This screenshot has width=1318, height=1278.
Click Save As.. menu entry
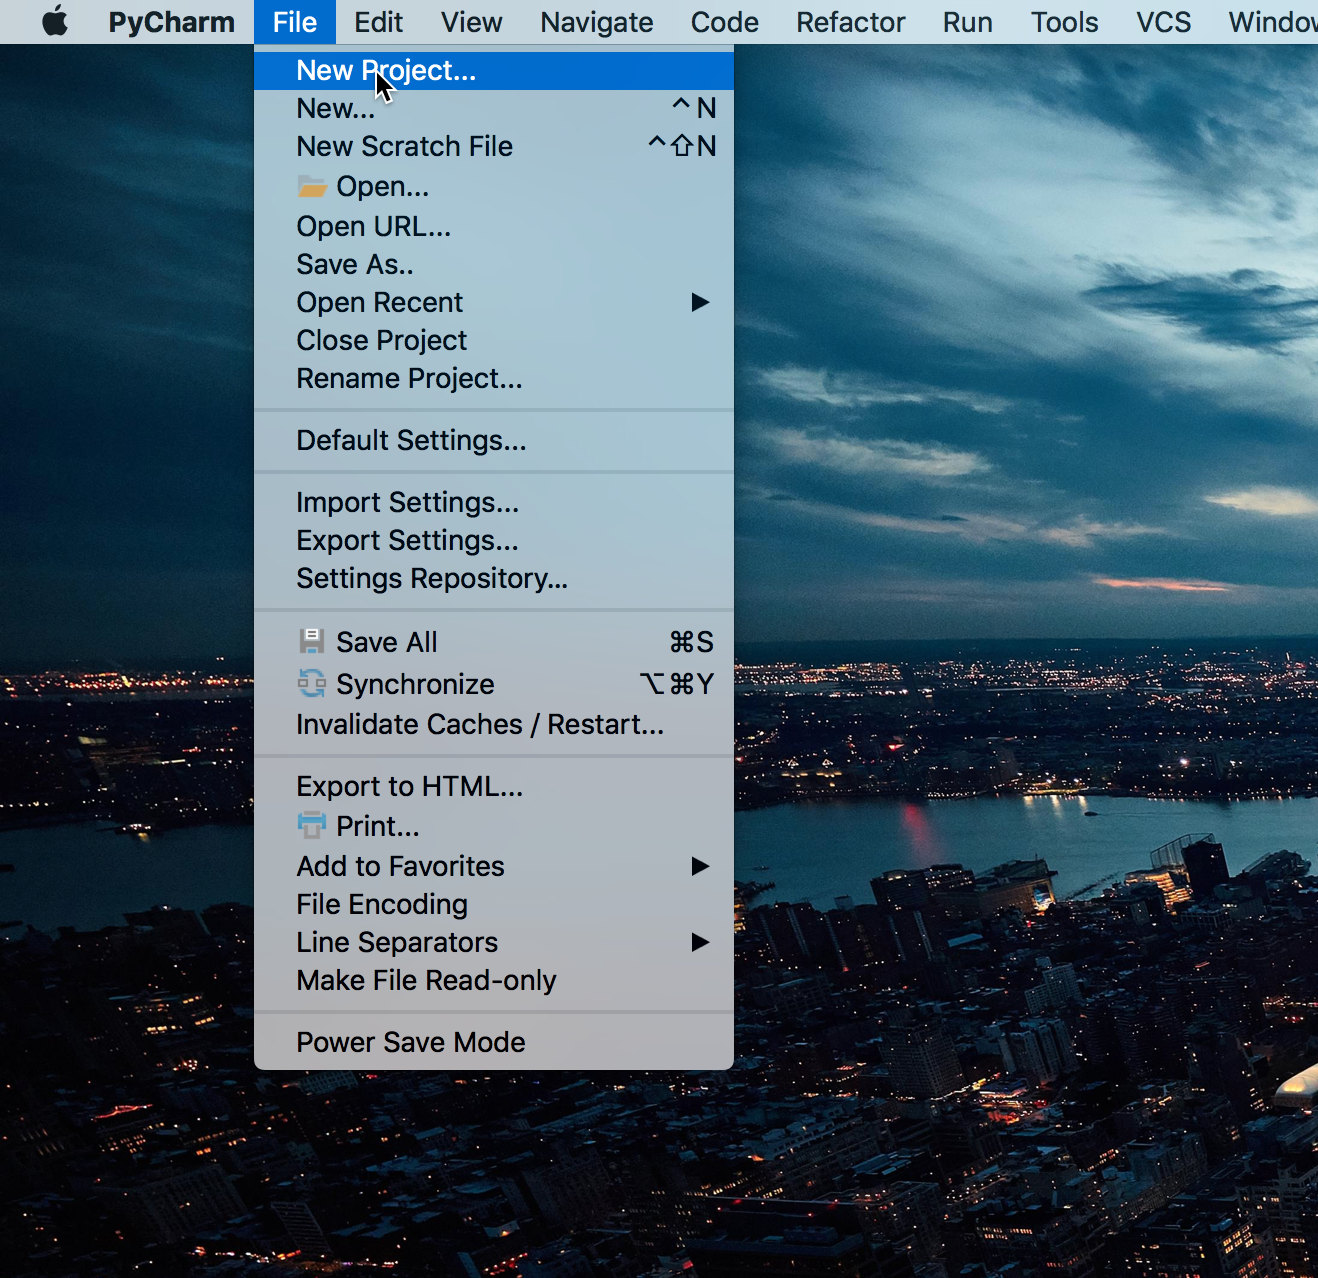click(494, 264)
